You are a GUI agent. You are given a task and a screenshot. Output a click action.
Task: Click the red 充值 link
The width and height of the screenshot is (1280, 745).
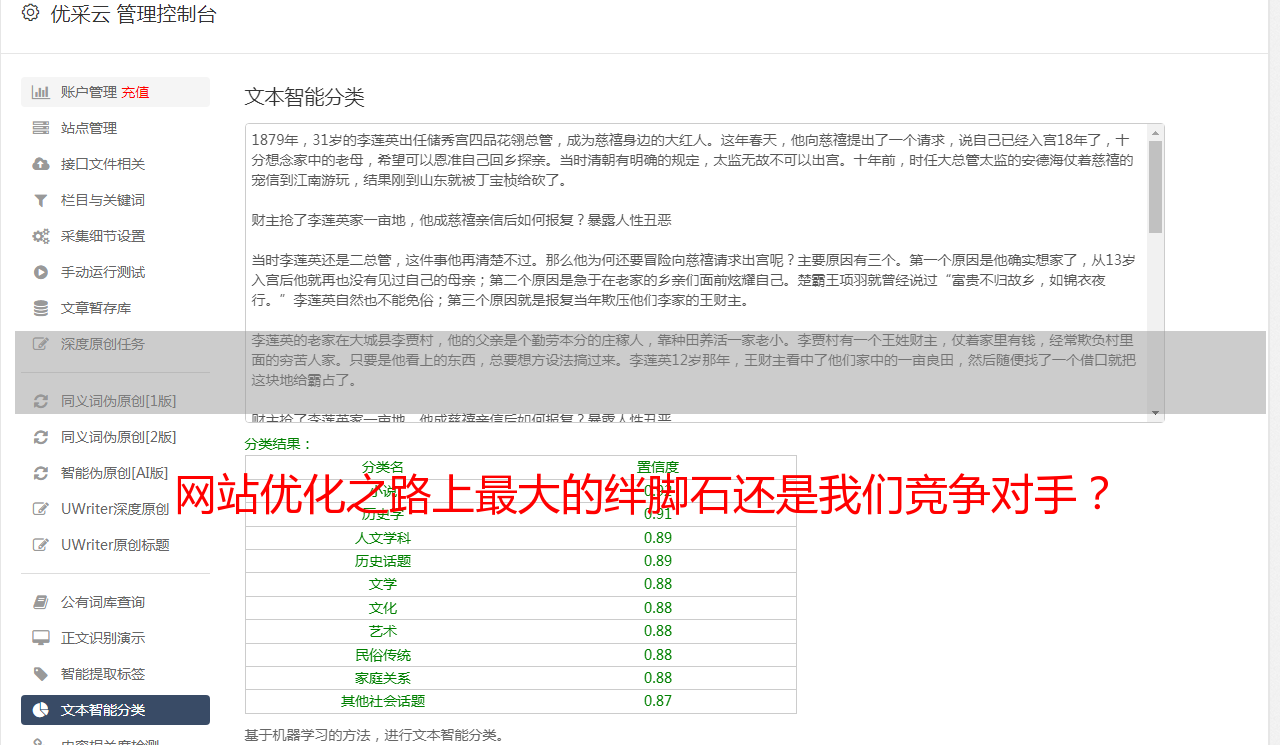click(x=135, y=92)
